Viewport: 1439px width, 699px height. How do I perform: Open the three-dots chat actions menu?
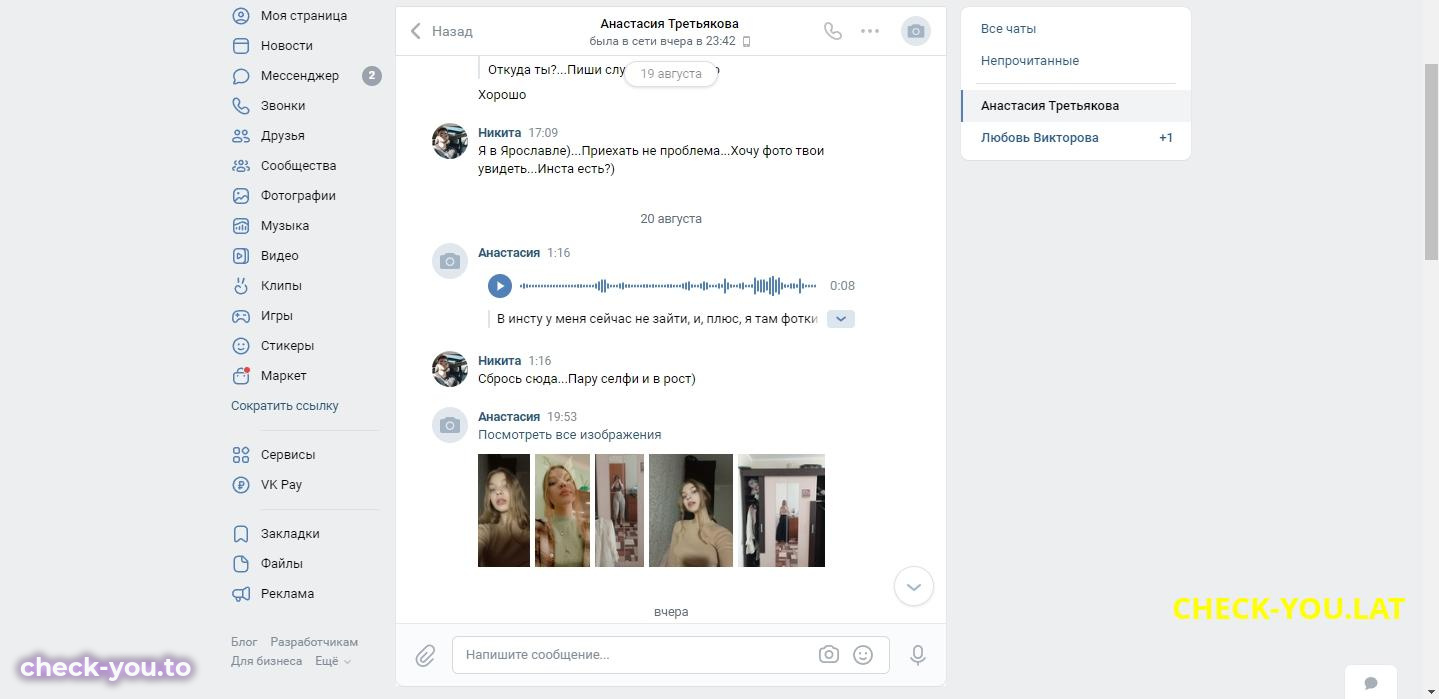point(870,31)
